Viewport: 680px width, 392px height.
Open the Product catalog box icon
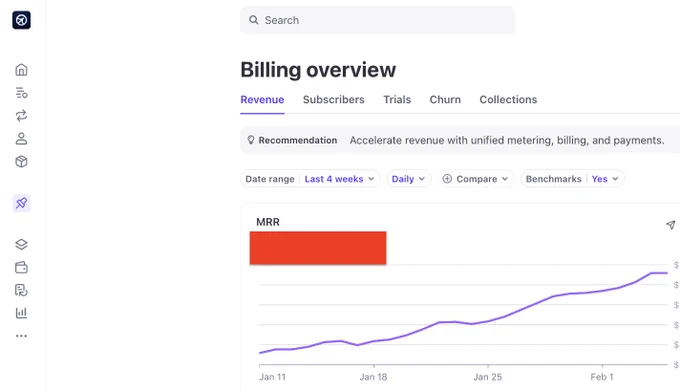(x=21, y=162)
